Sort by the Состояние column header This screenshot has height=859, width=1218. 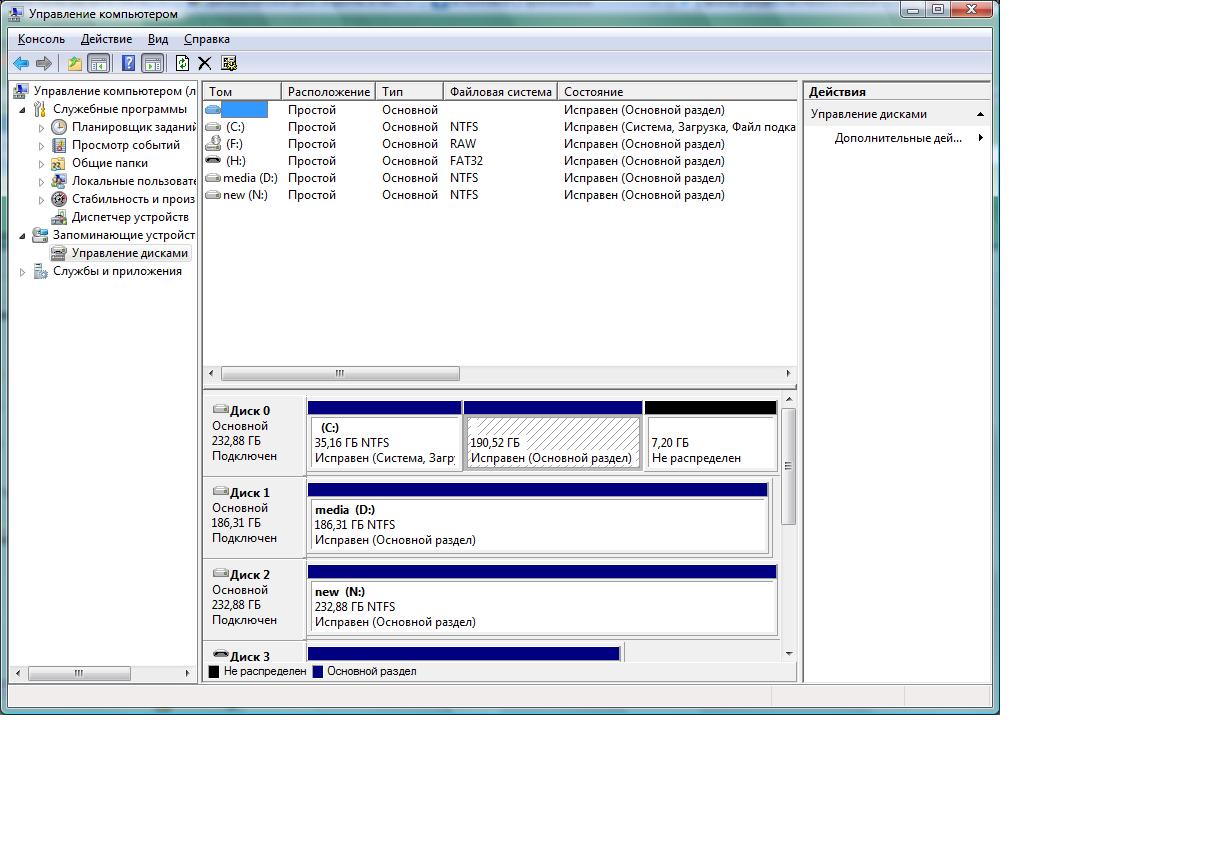point(678,92)
